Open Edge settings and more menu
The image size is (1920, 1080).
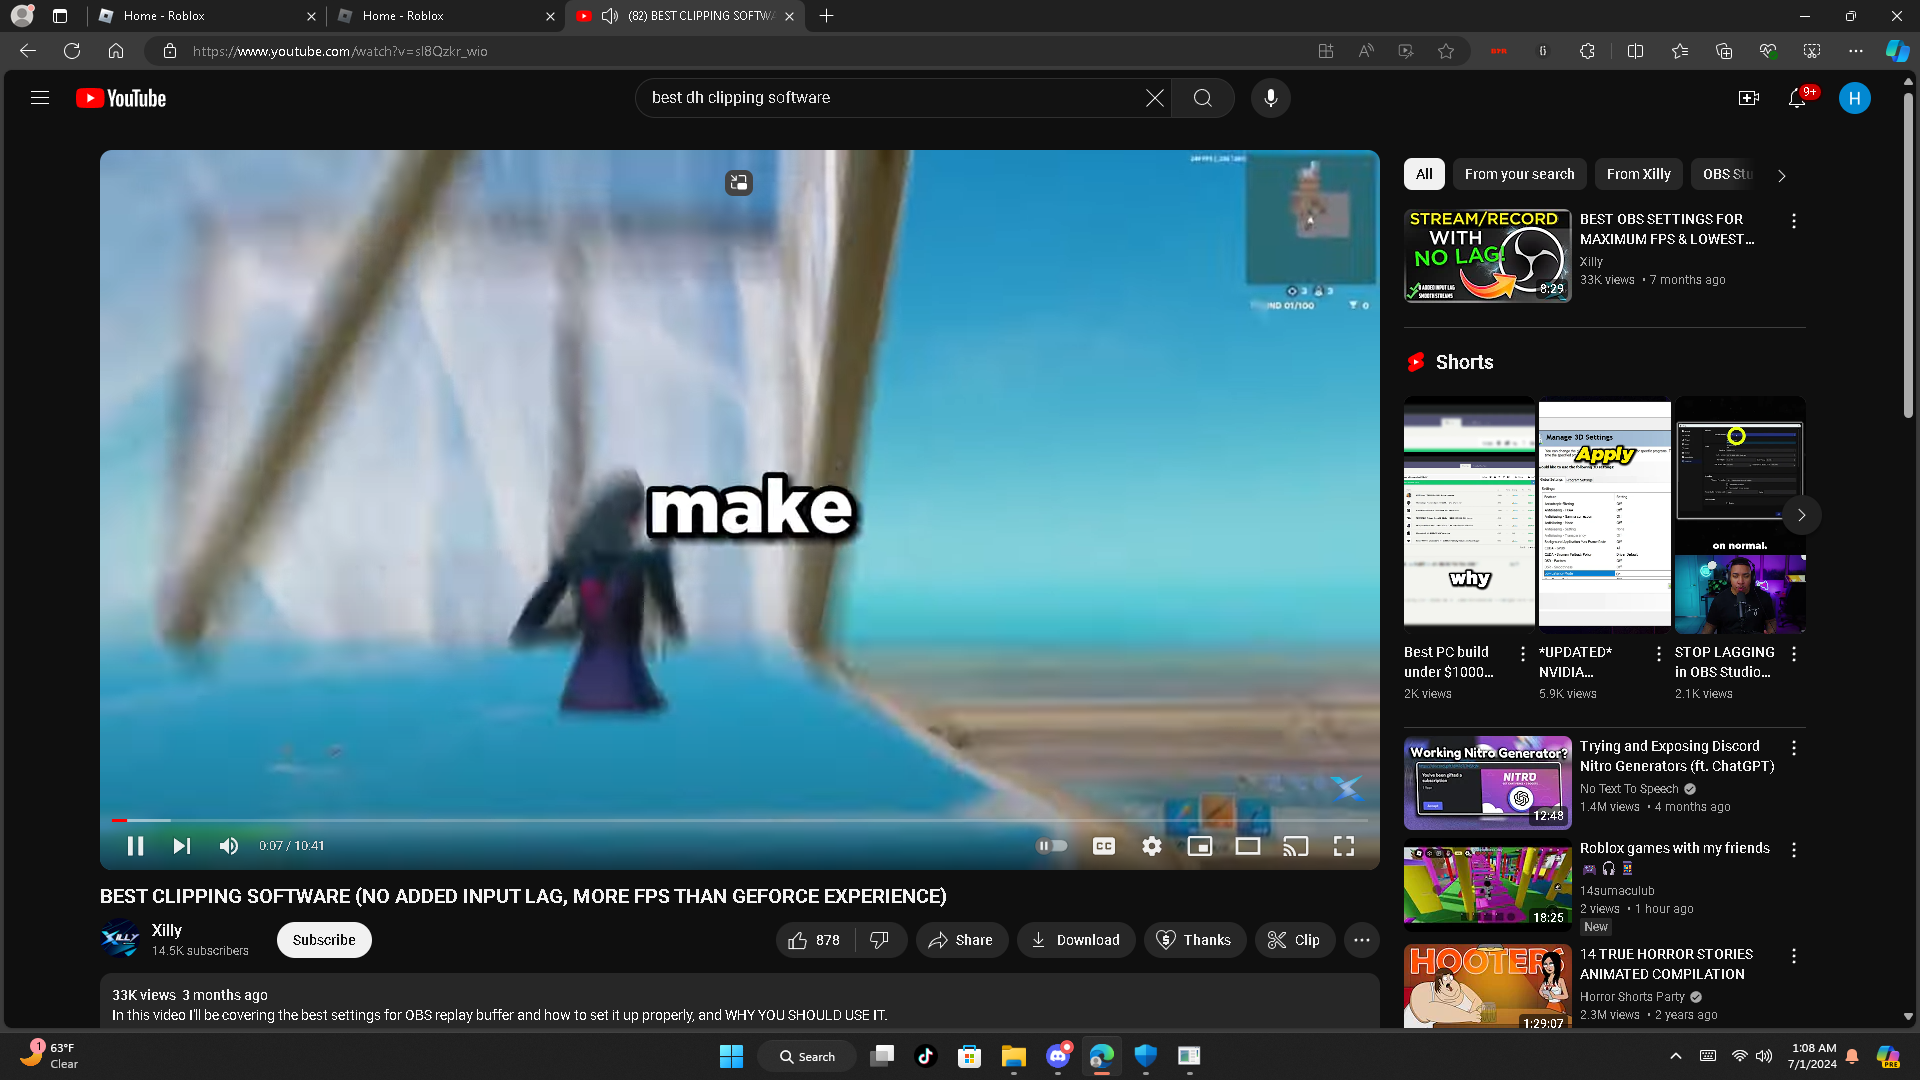click(1856, 51)
